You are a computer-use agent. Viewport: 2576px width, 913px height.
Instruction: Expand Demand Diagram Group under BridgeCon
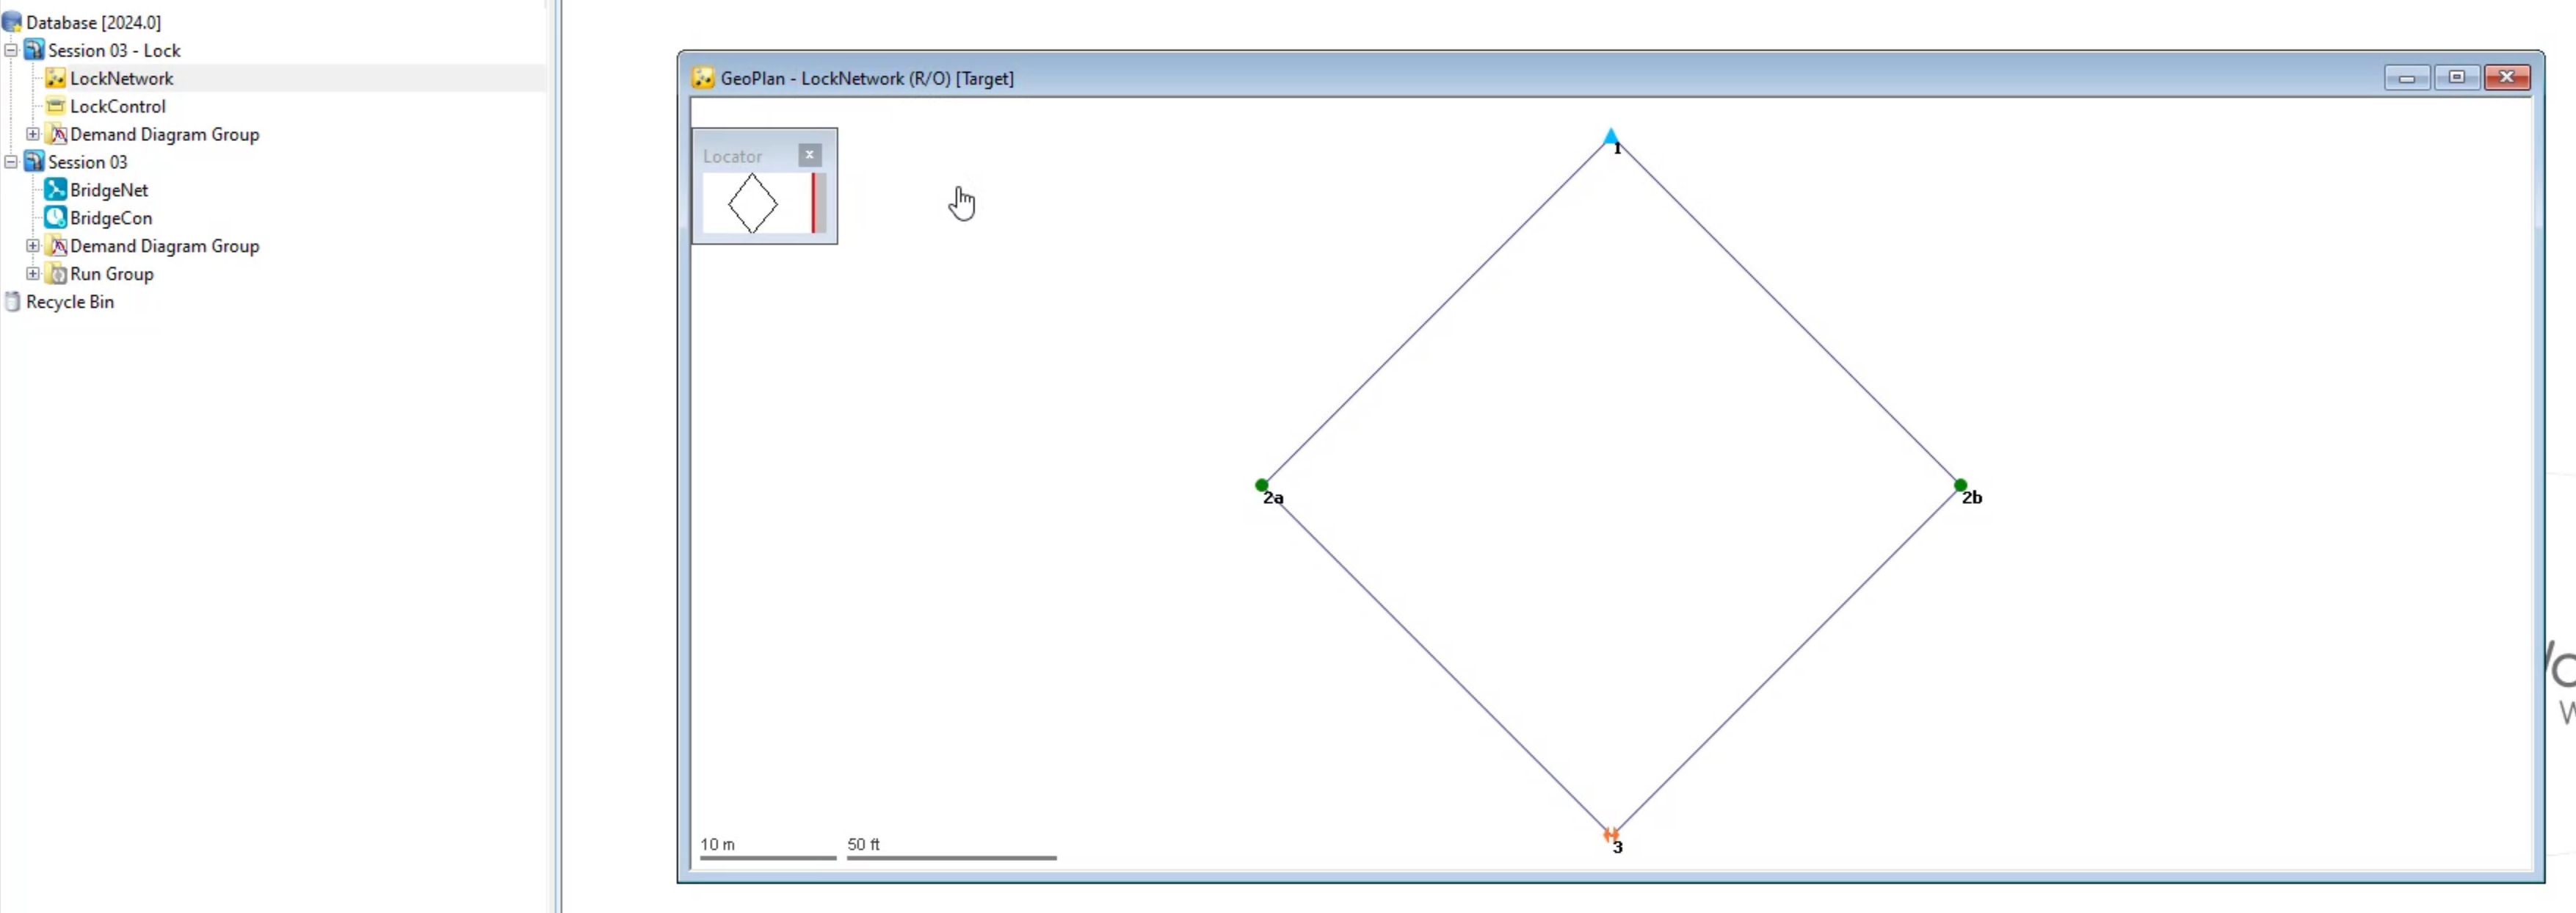tap(33, 246)
